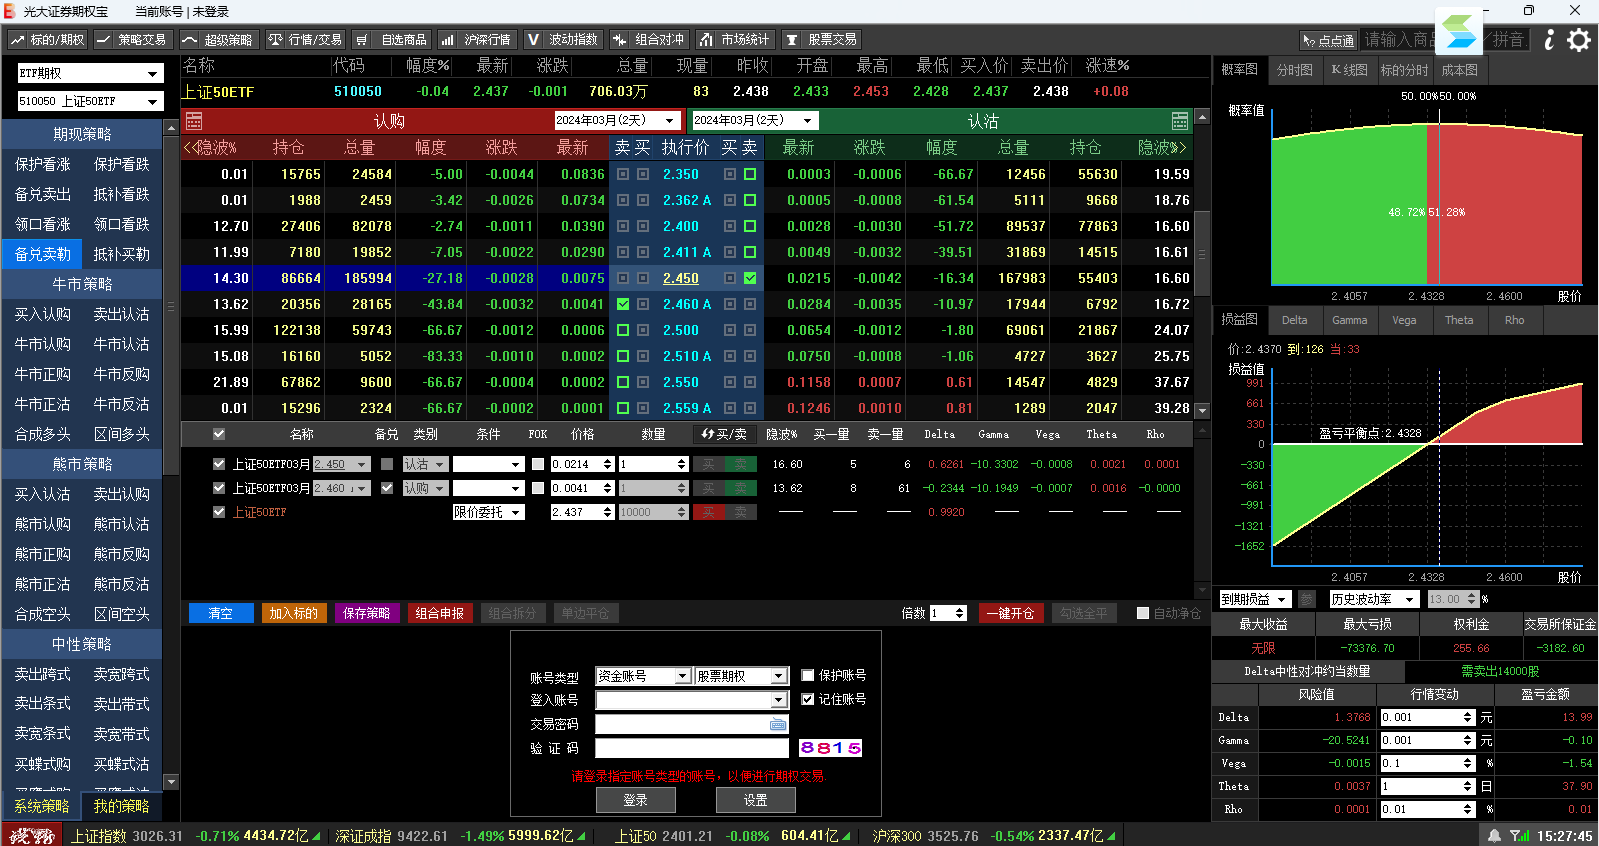This screenshot has height=846, width=1599.
Task: Select the 牛市认购 strategy
Action: pos(43,344)
